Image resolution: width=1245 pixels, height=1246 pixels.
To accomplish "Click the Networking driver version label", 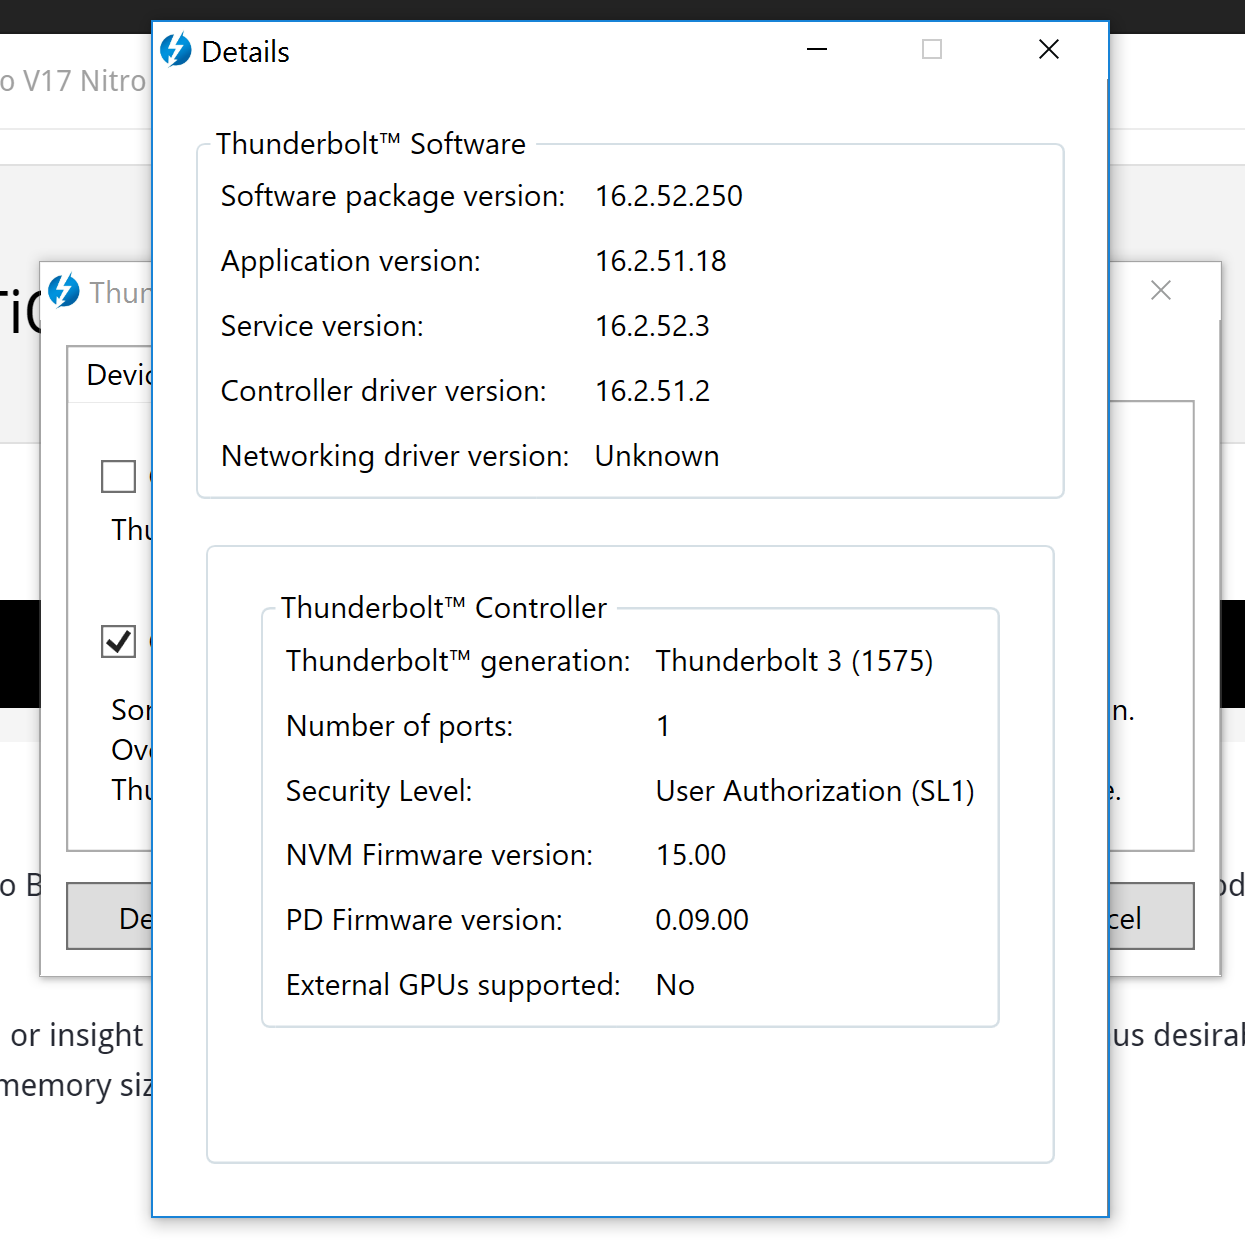I will click(x=395, y=457).
